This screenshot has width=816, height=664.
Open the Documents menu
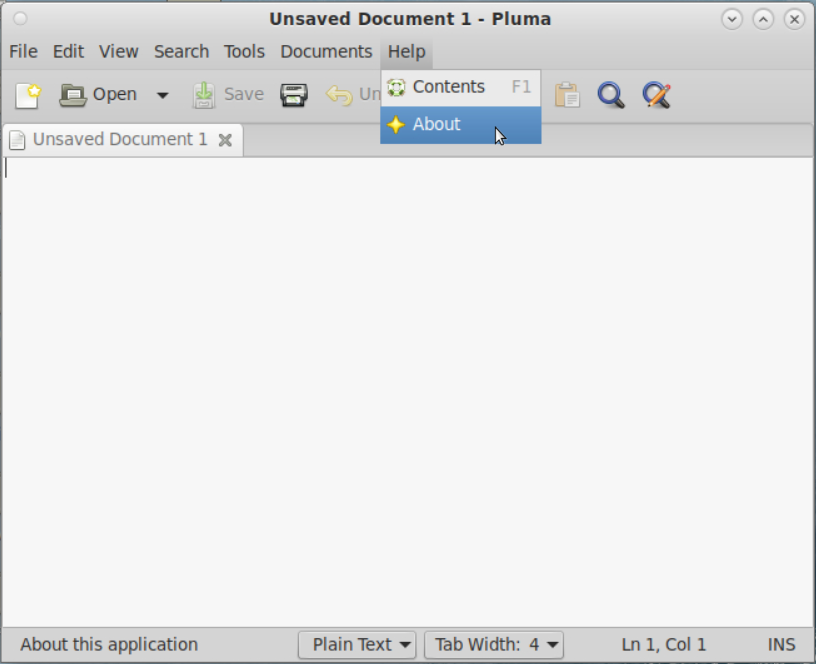coord(326,51)
